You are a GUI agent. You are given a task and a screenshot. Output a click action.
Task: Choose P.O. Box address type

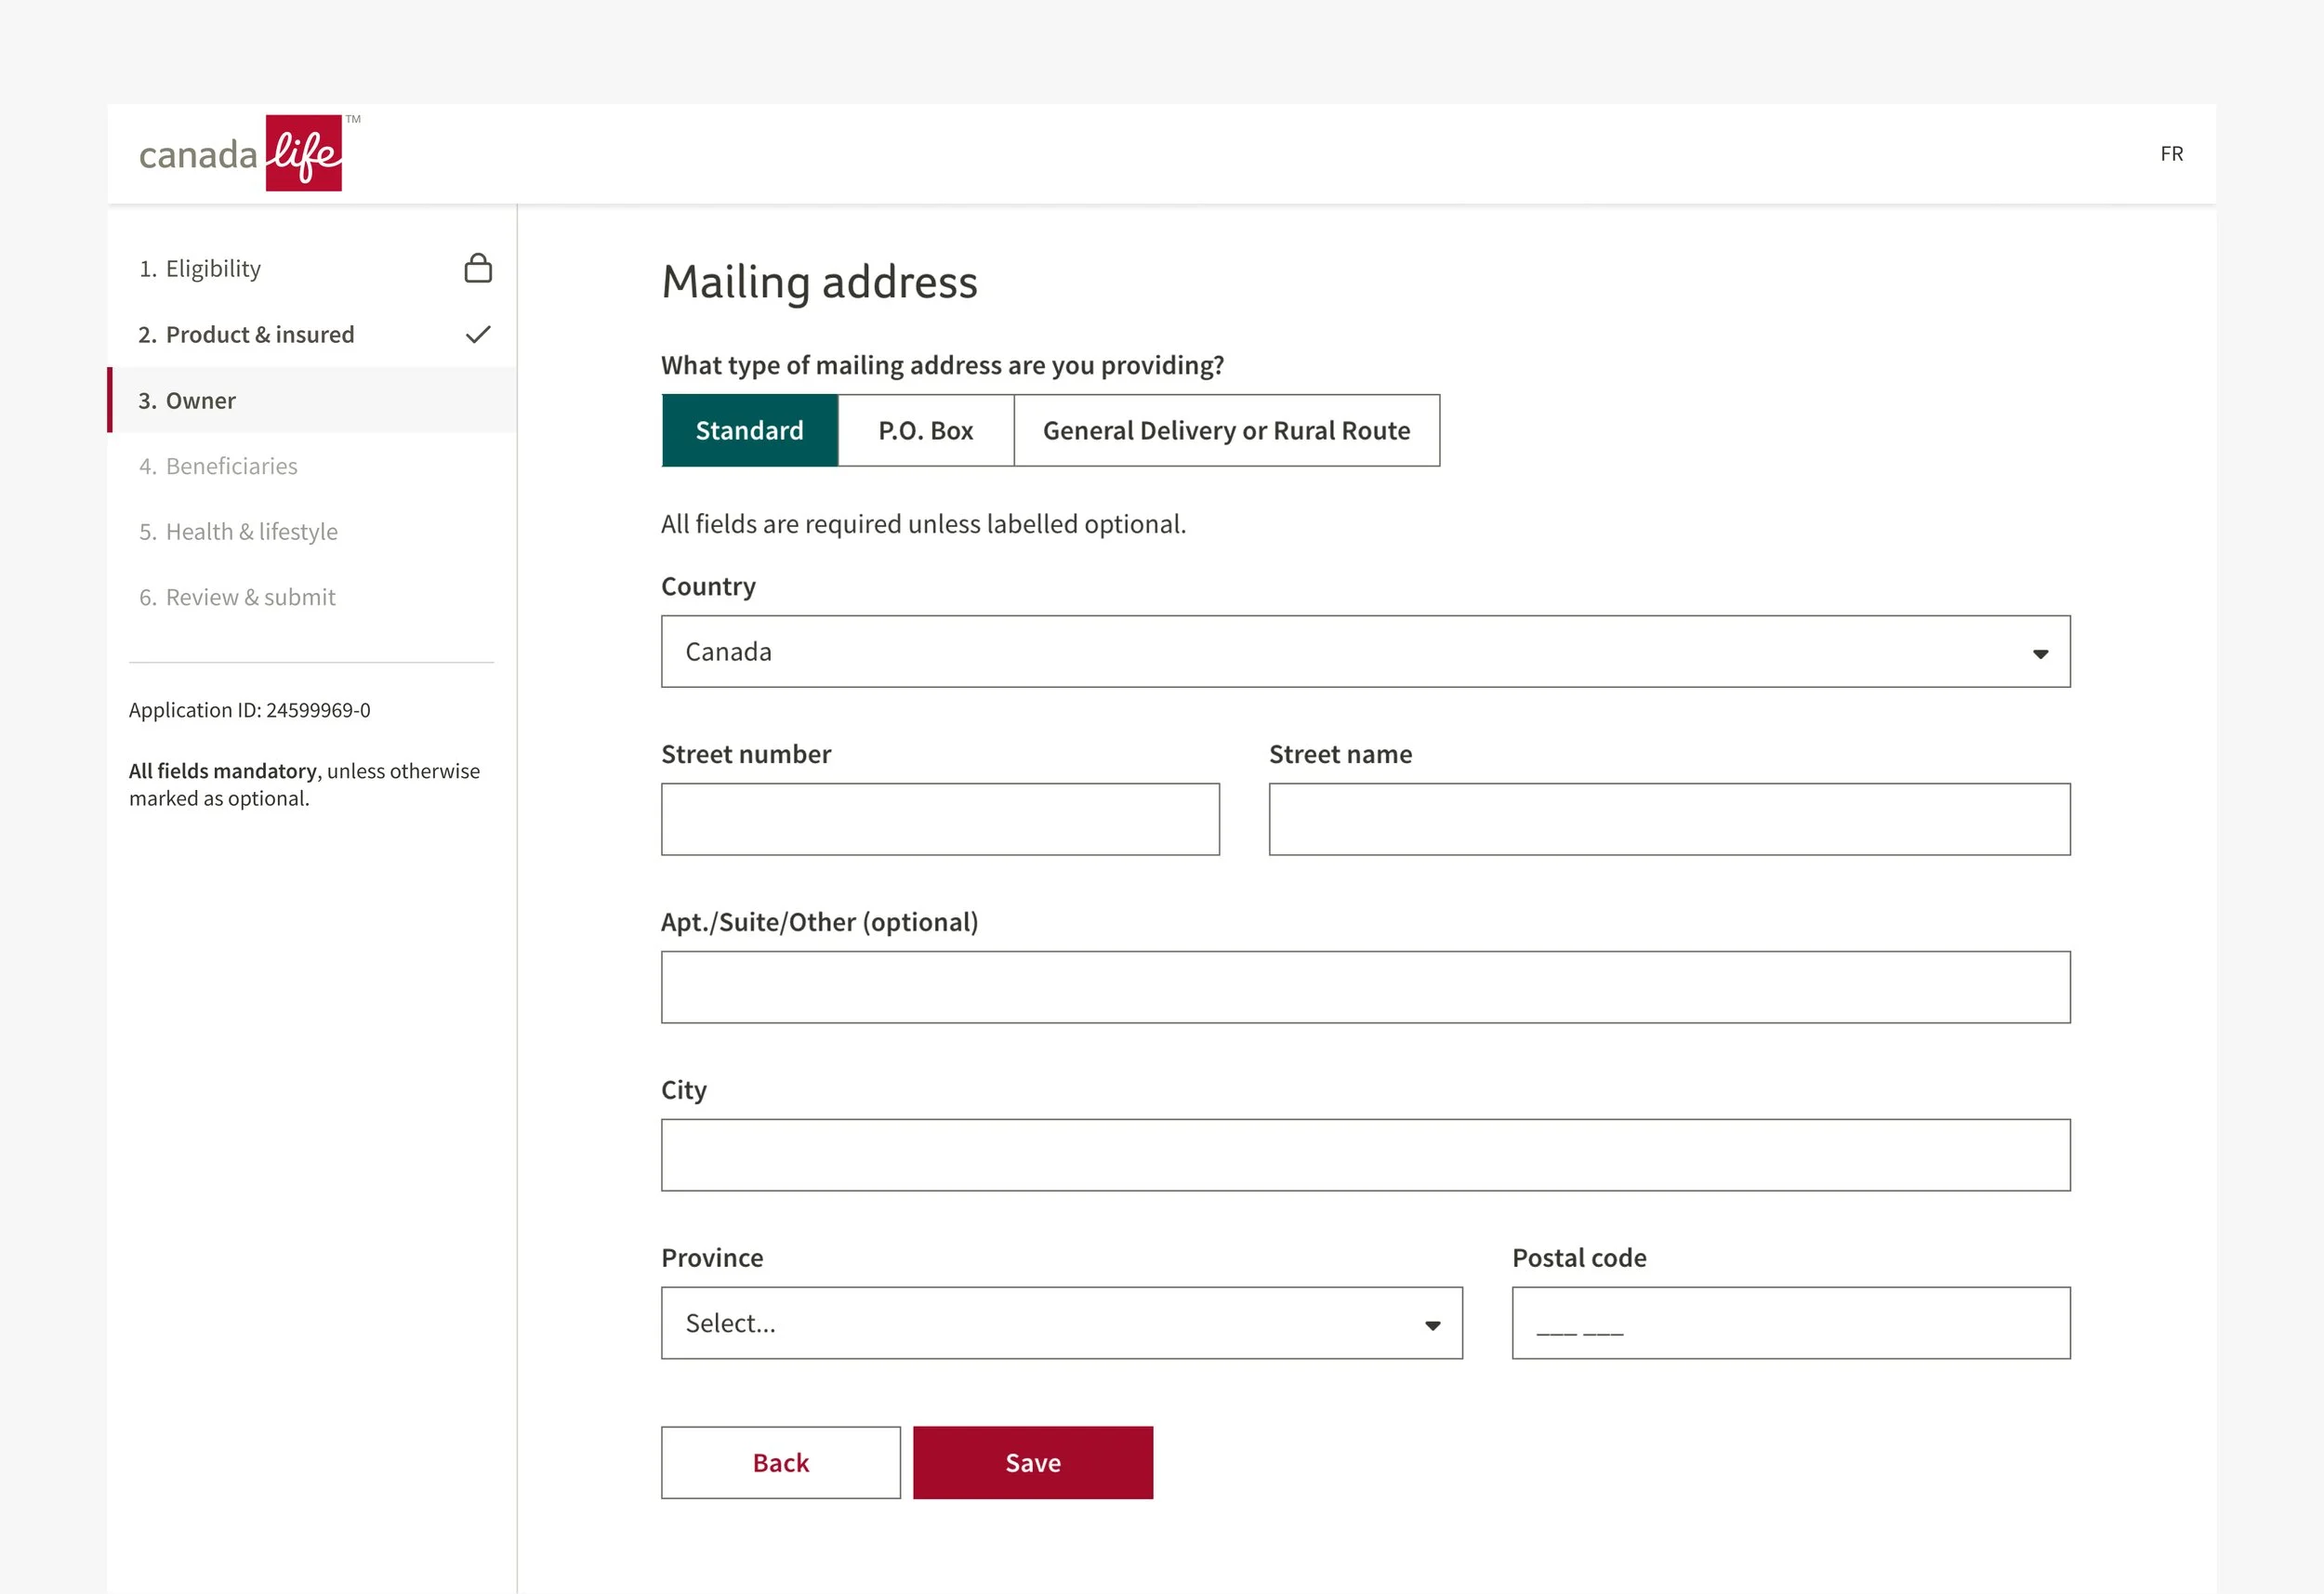coord(925,431)
